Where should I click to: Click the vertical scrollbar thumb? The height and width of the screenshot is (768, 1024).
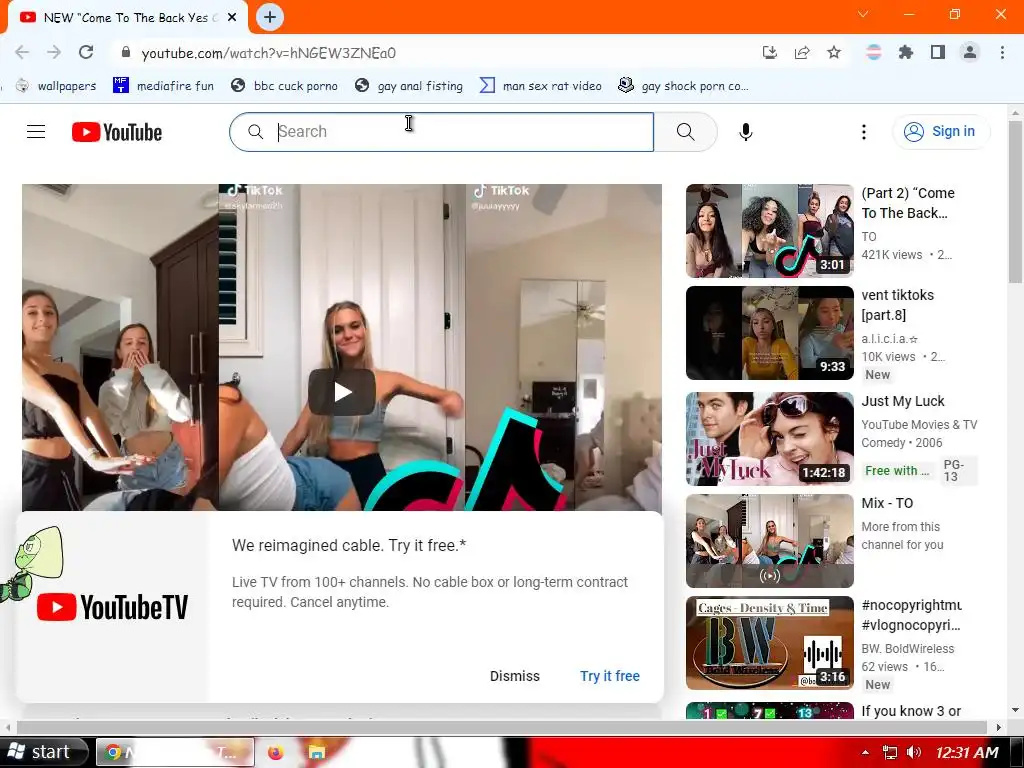[x=1015, y=201]
